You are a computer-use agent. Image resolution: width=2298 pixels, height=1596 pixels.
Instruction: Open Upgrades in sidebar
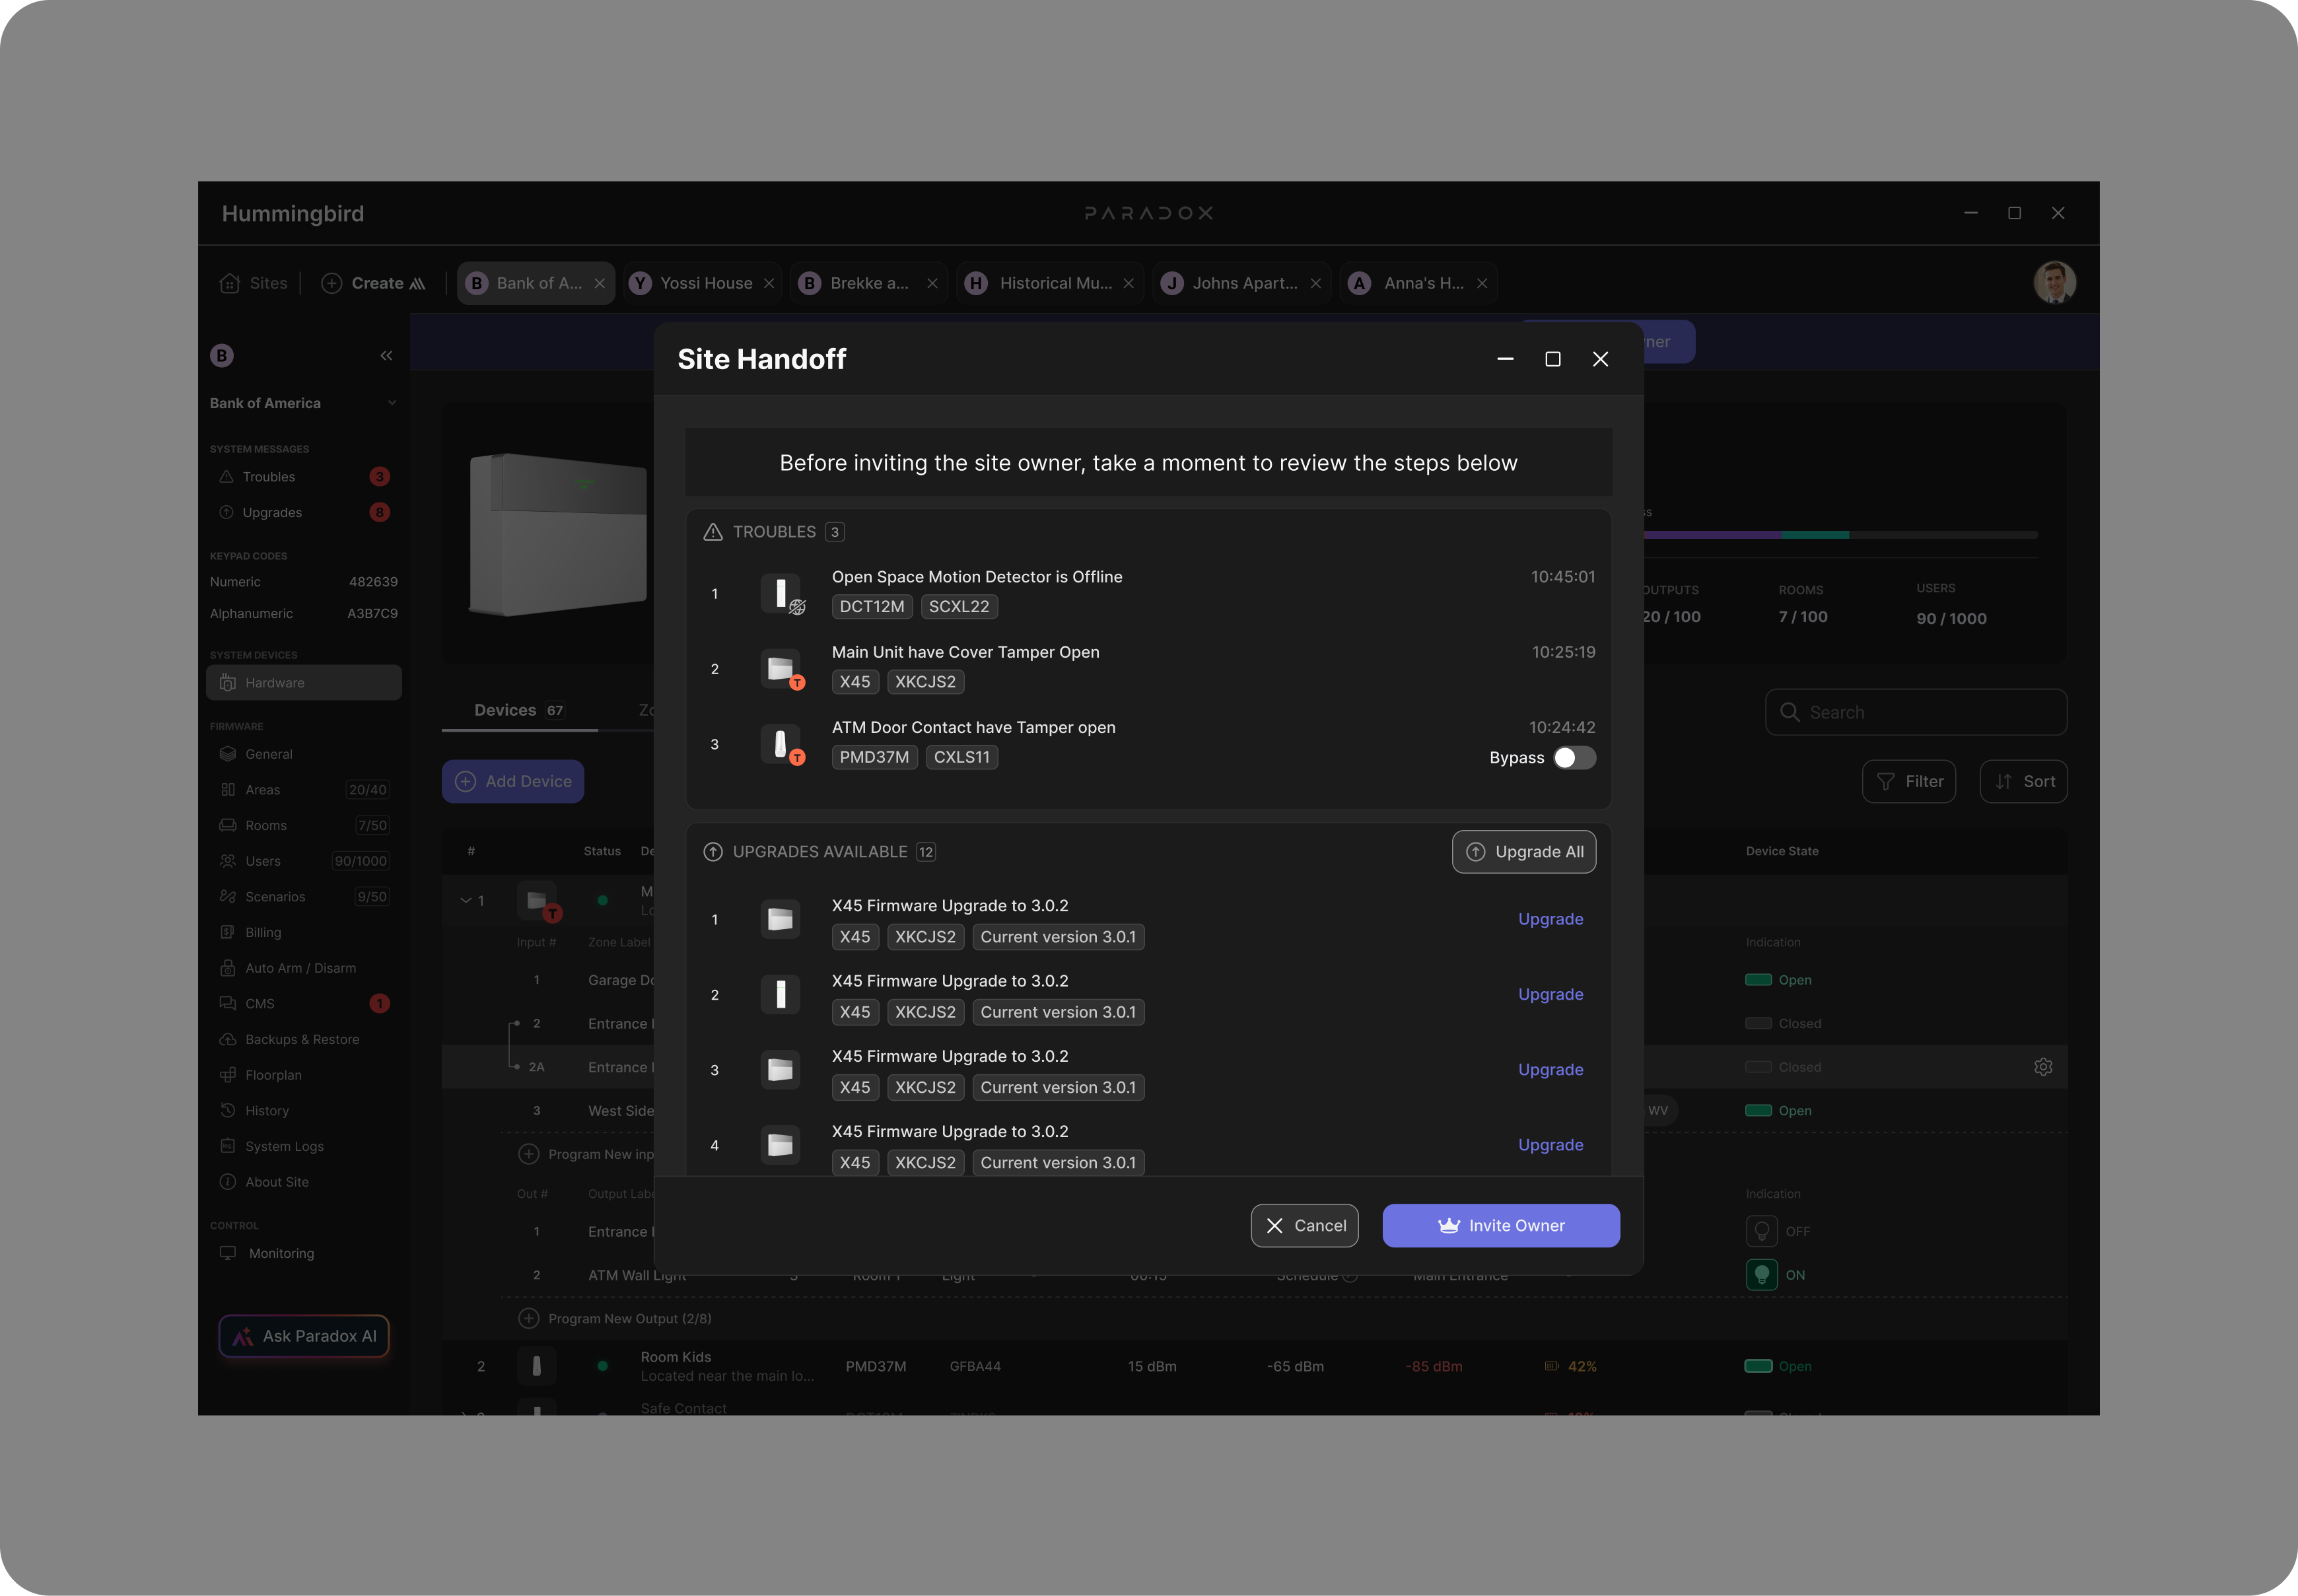[x=303, y=512]
